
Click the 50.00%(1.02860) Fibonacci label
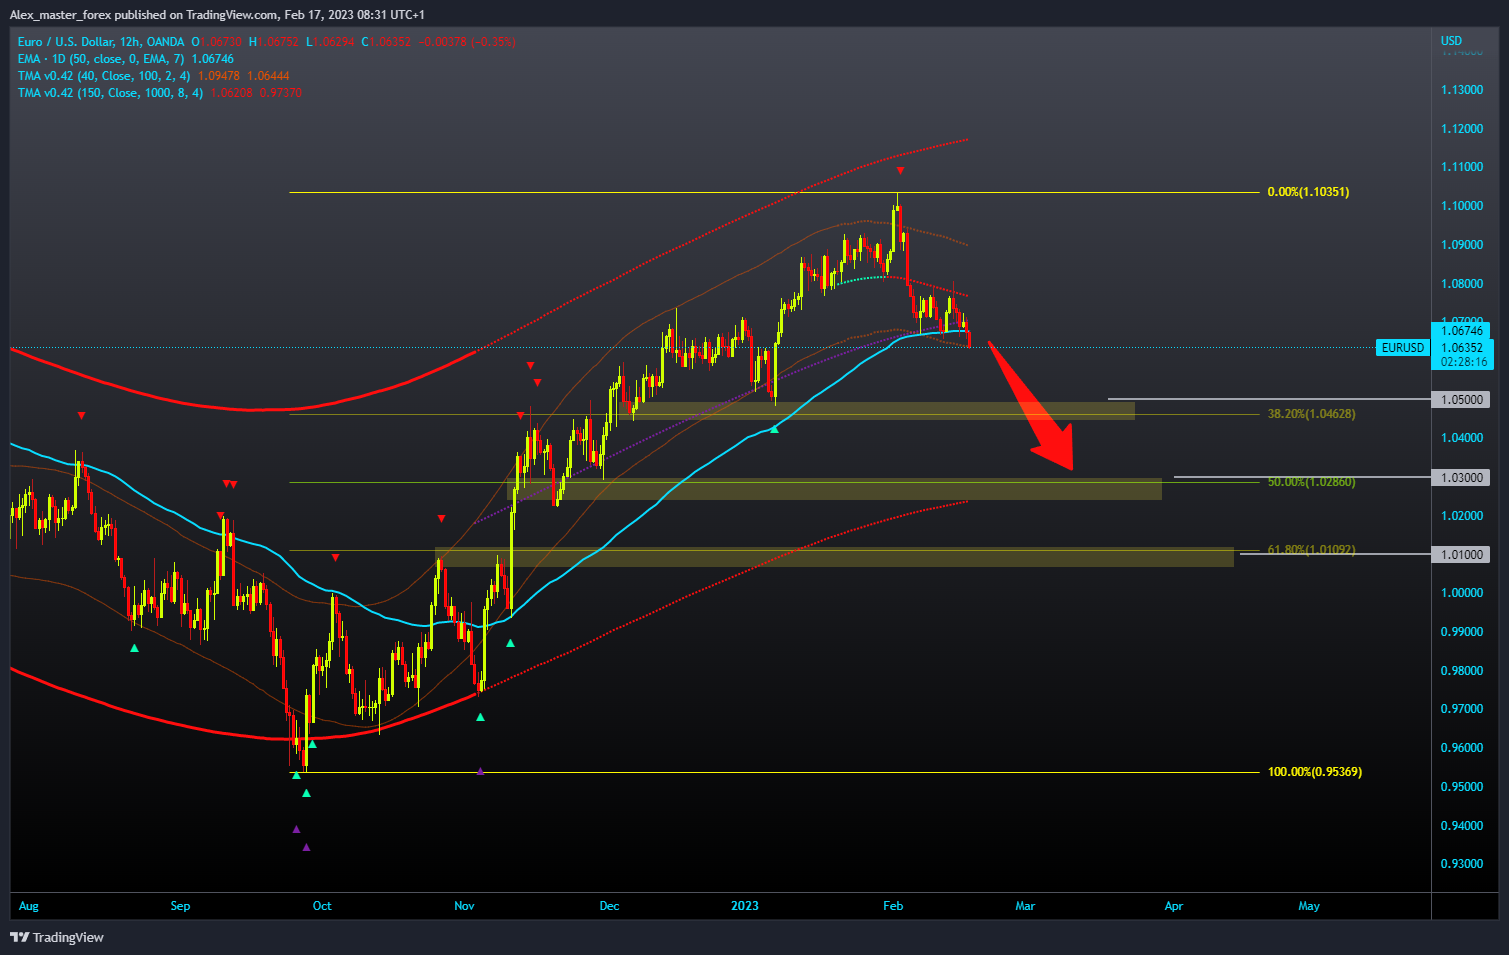click(1311, 482)
